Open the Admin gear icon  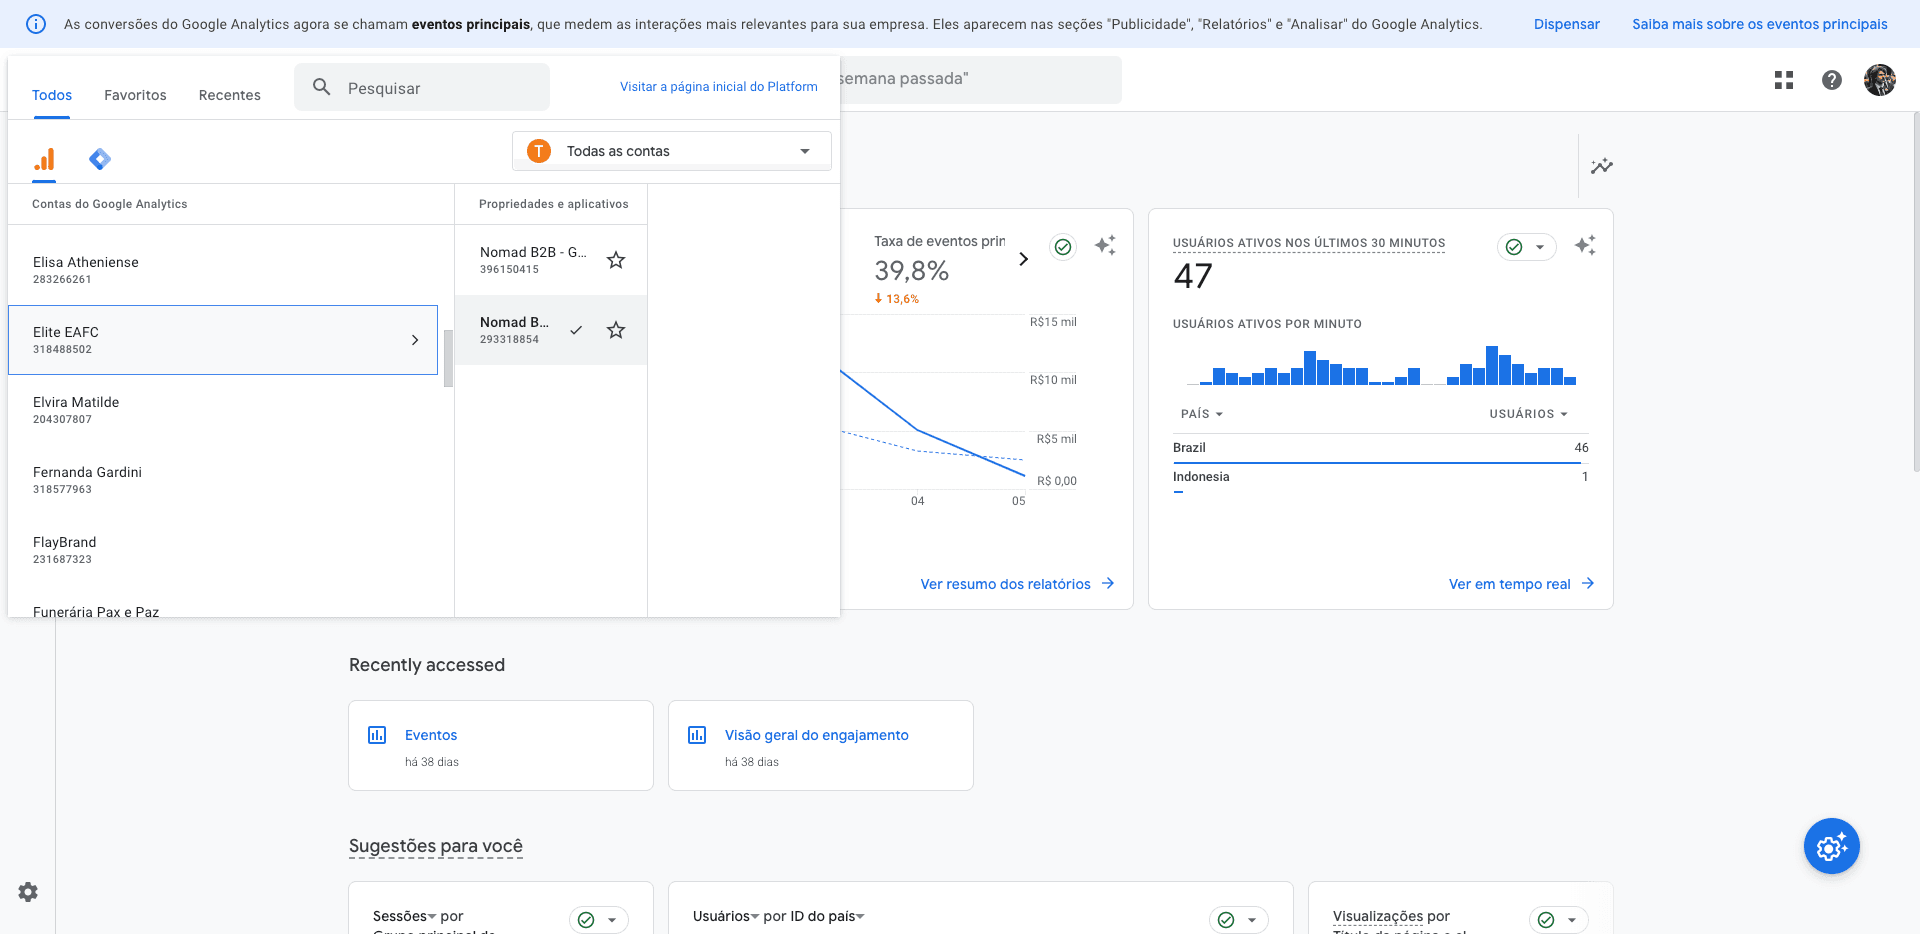28,892
